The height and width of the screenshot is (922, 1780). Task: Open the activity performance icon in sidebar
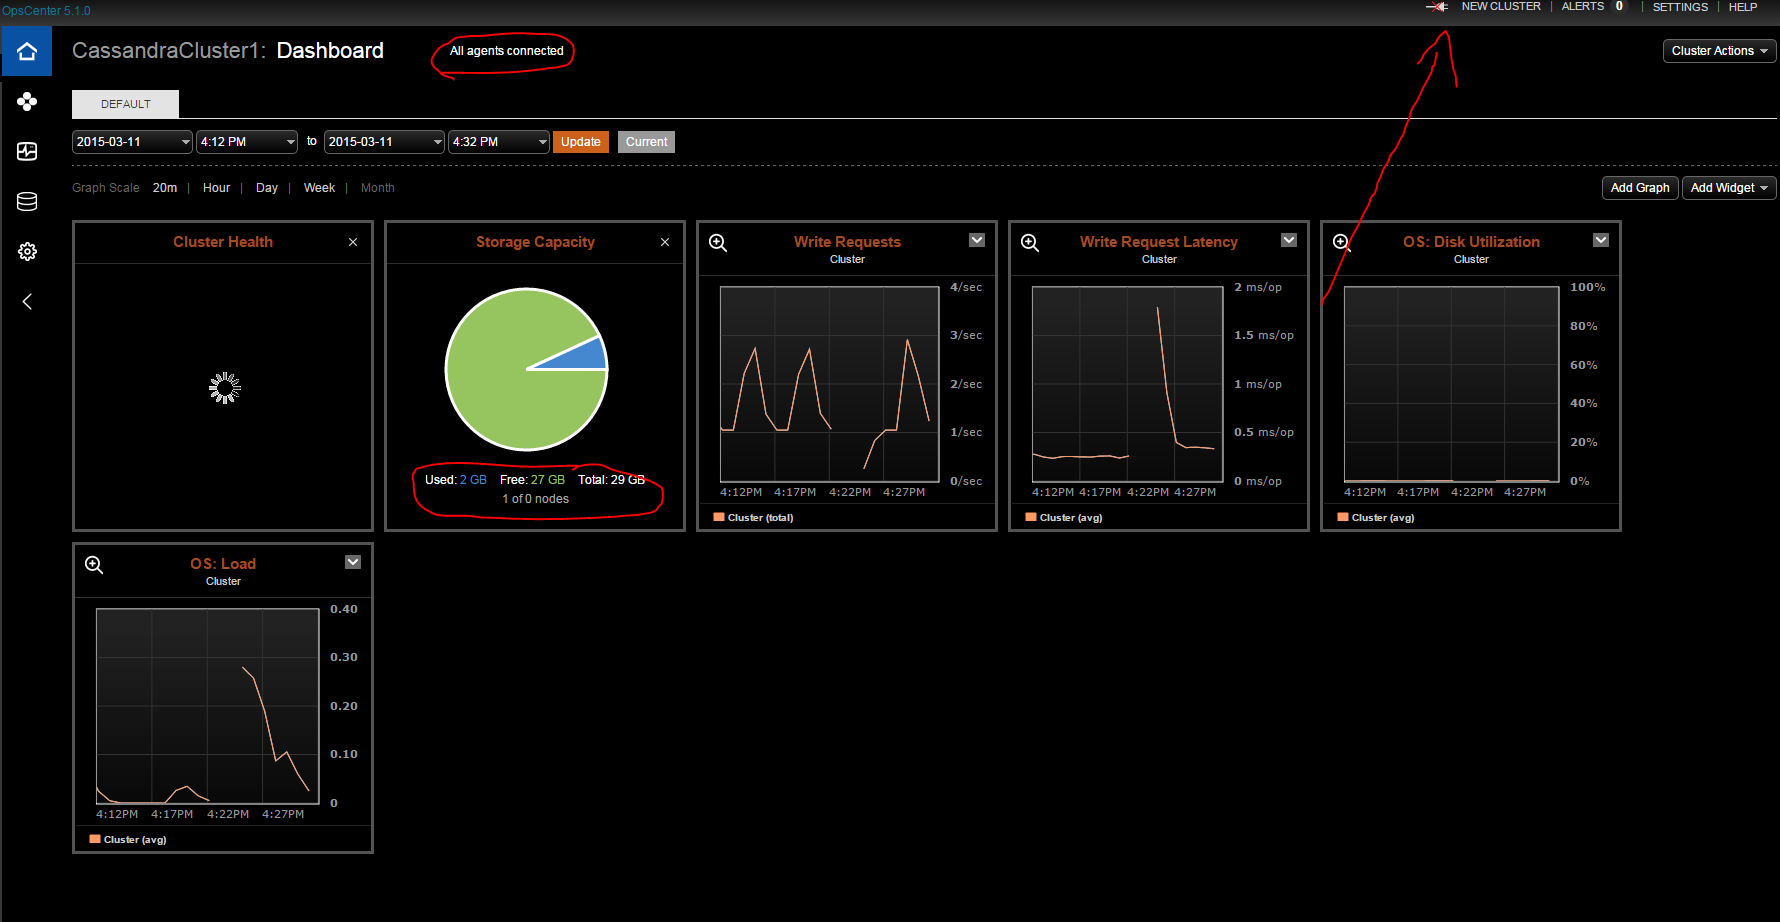pos(27,151)
